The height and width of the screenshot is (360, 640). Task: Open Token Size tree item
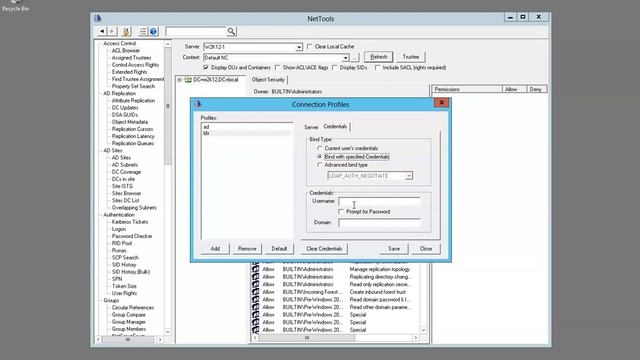[x=124, y=286]
